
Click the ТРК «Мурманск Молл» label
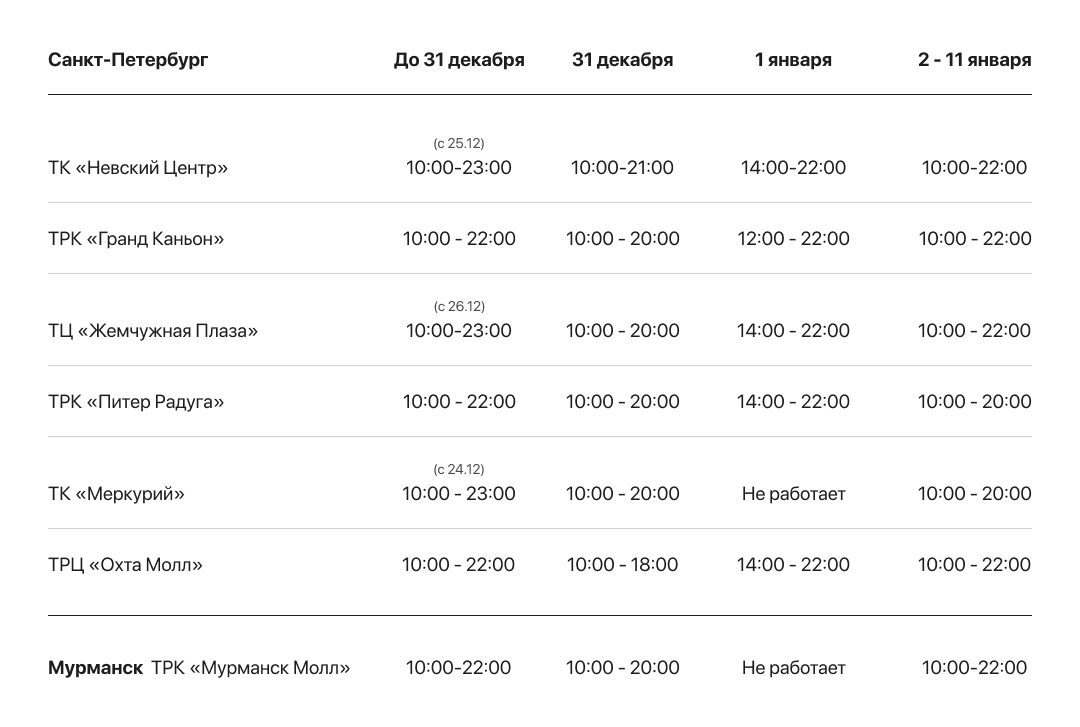coord(251,668)
